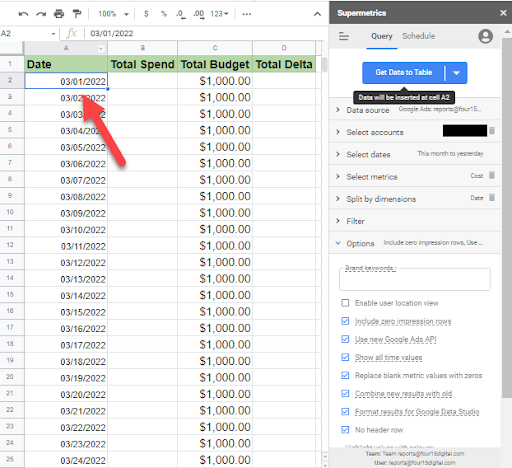The width and height of the screenshot is (512, 468).
Task: Select the Total Spend header cell
Action: [x=143, y=64]
